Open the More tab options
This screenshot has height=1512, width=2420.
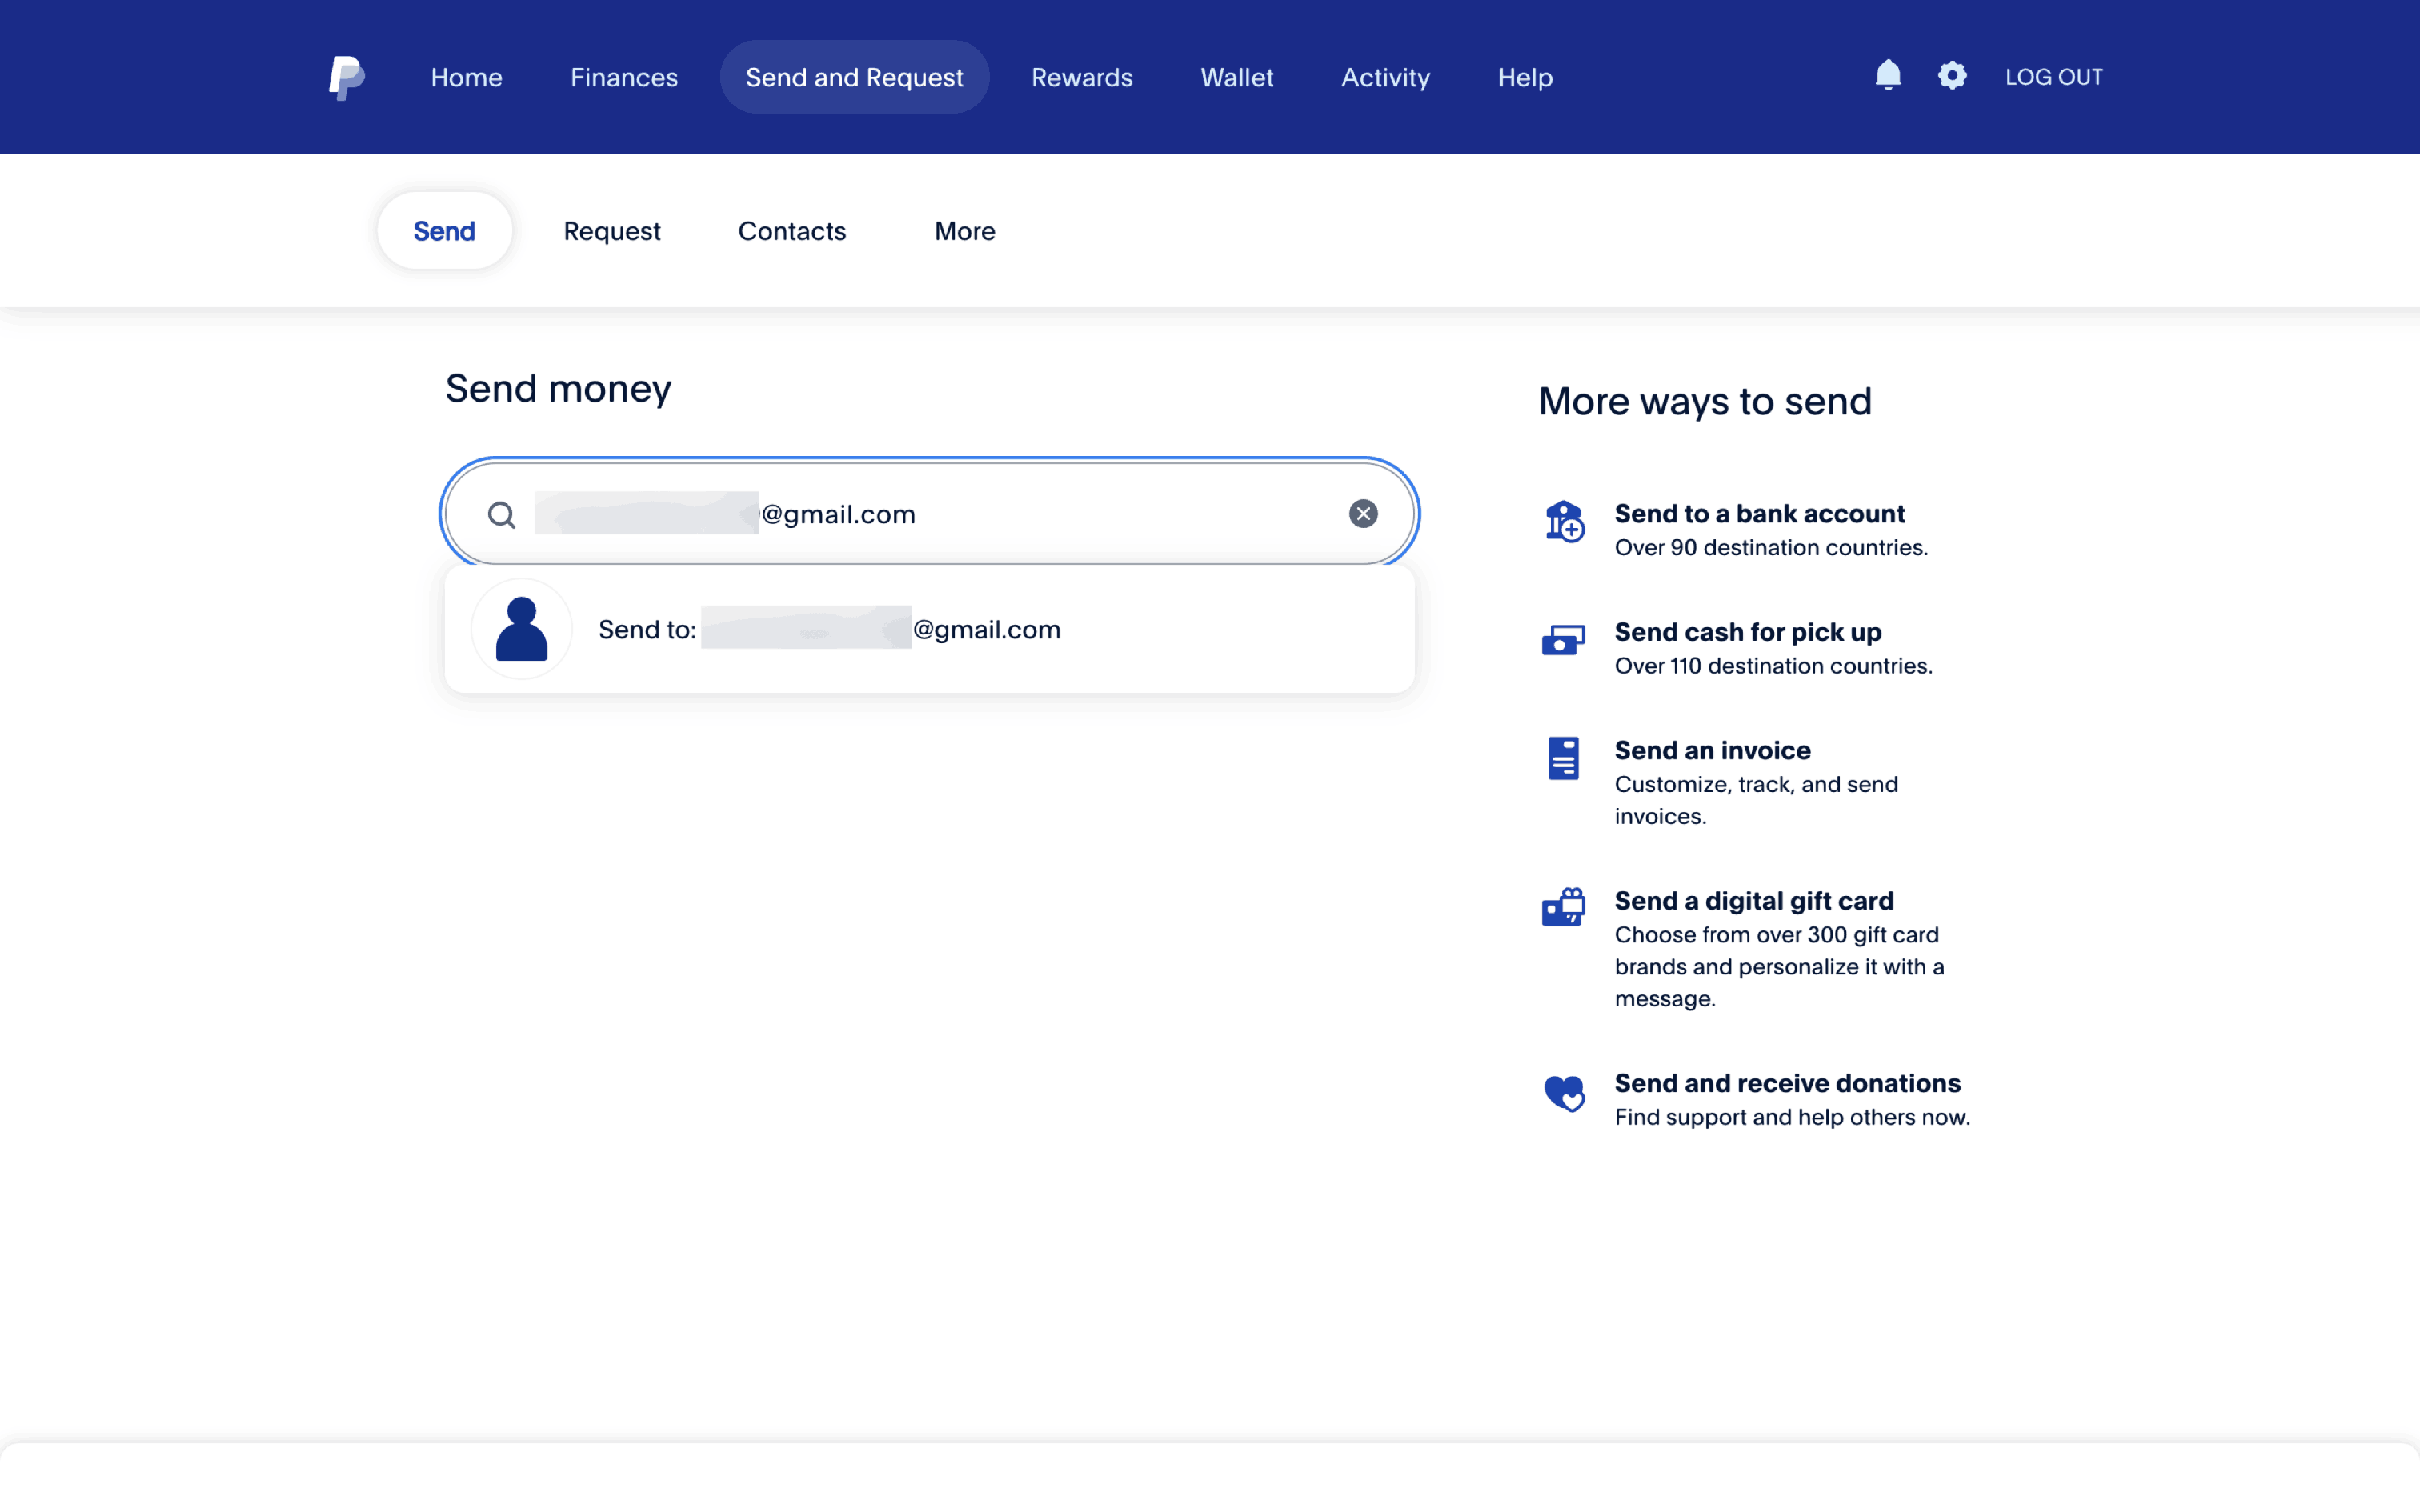click(x=964, y=231)
